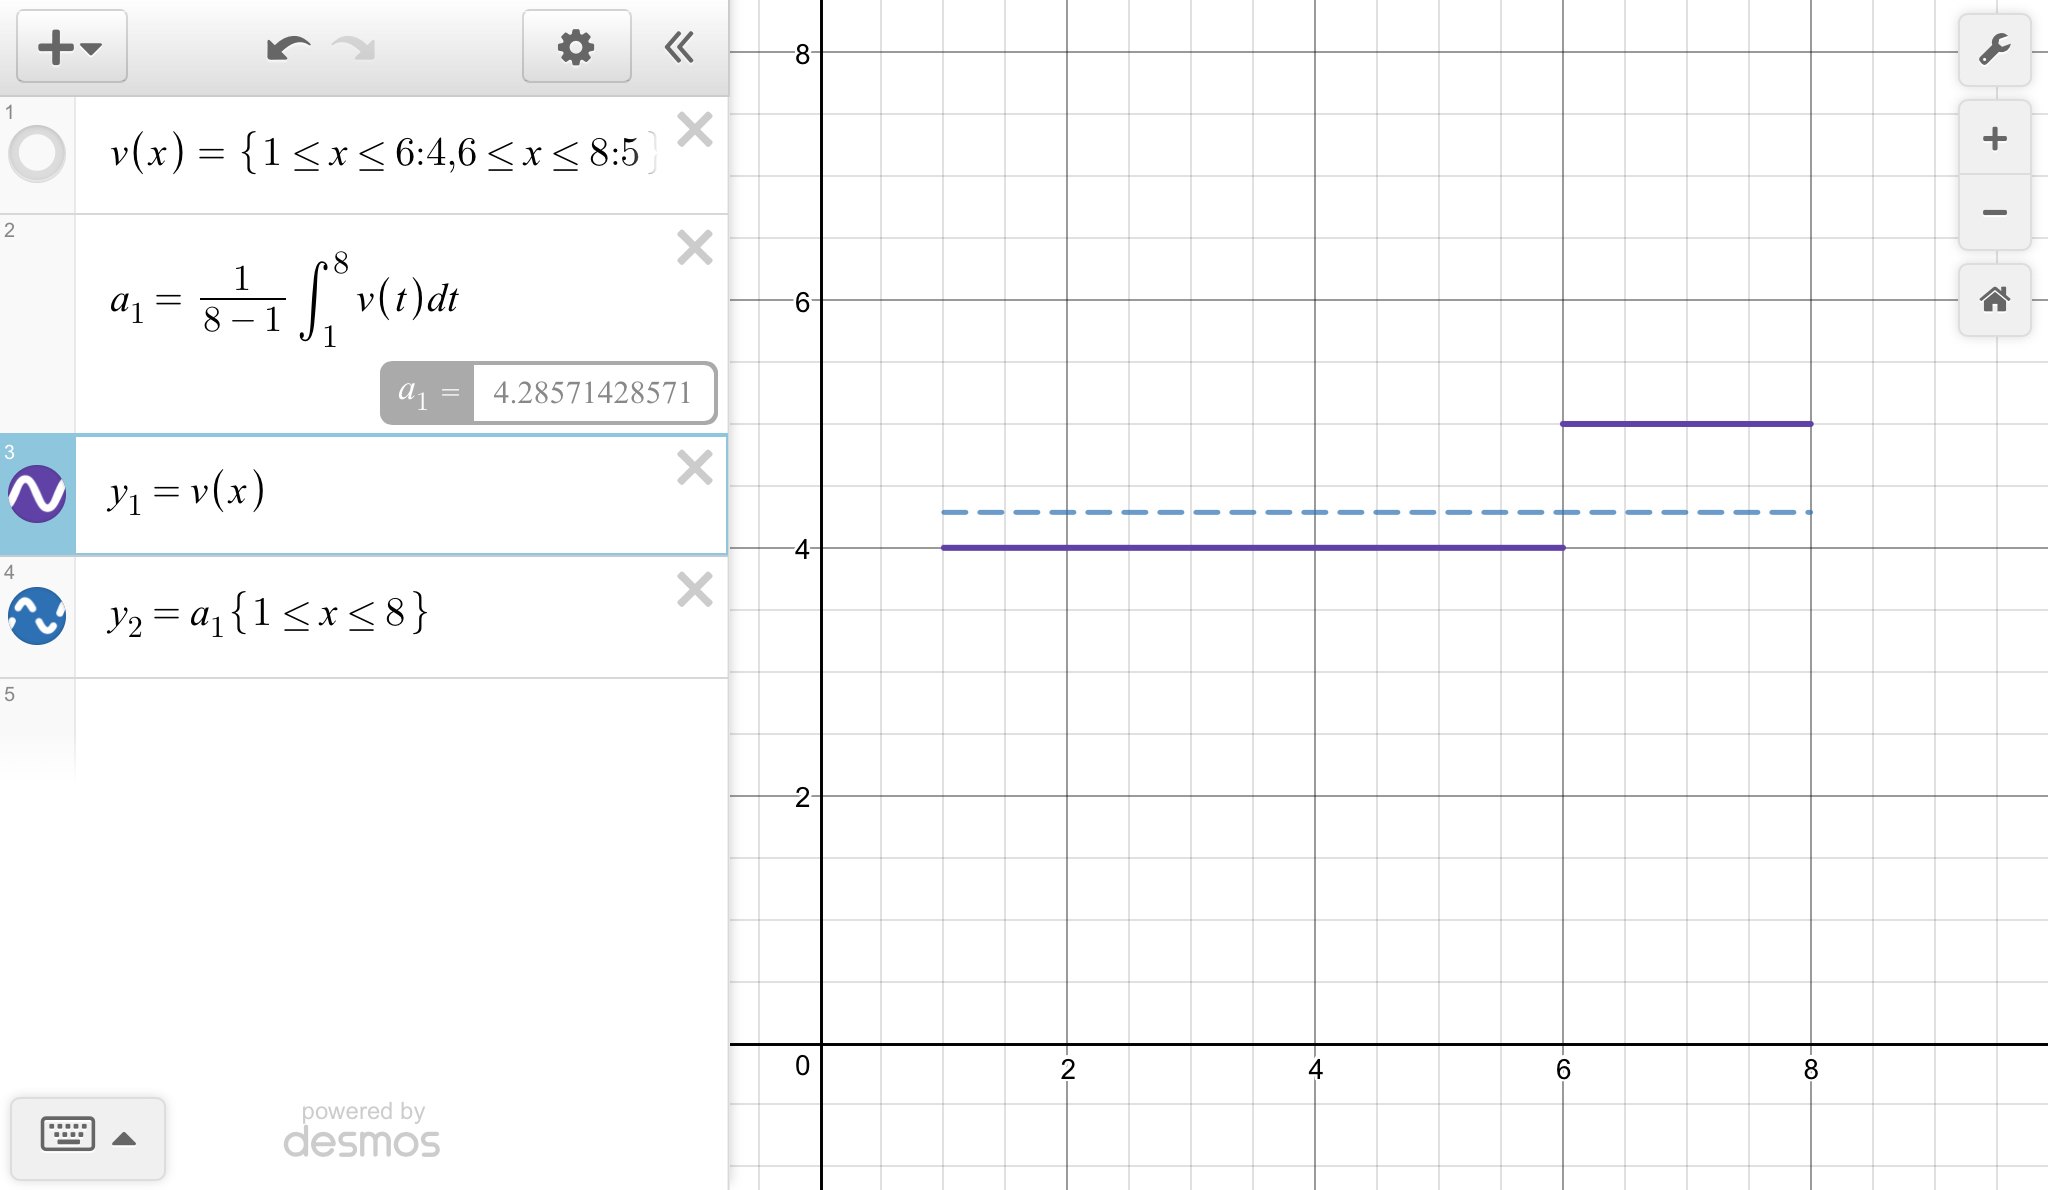Zoom out on the graph
This screenshot has height=1190, width=2048.
click(1994, 212)
